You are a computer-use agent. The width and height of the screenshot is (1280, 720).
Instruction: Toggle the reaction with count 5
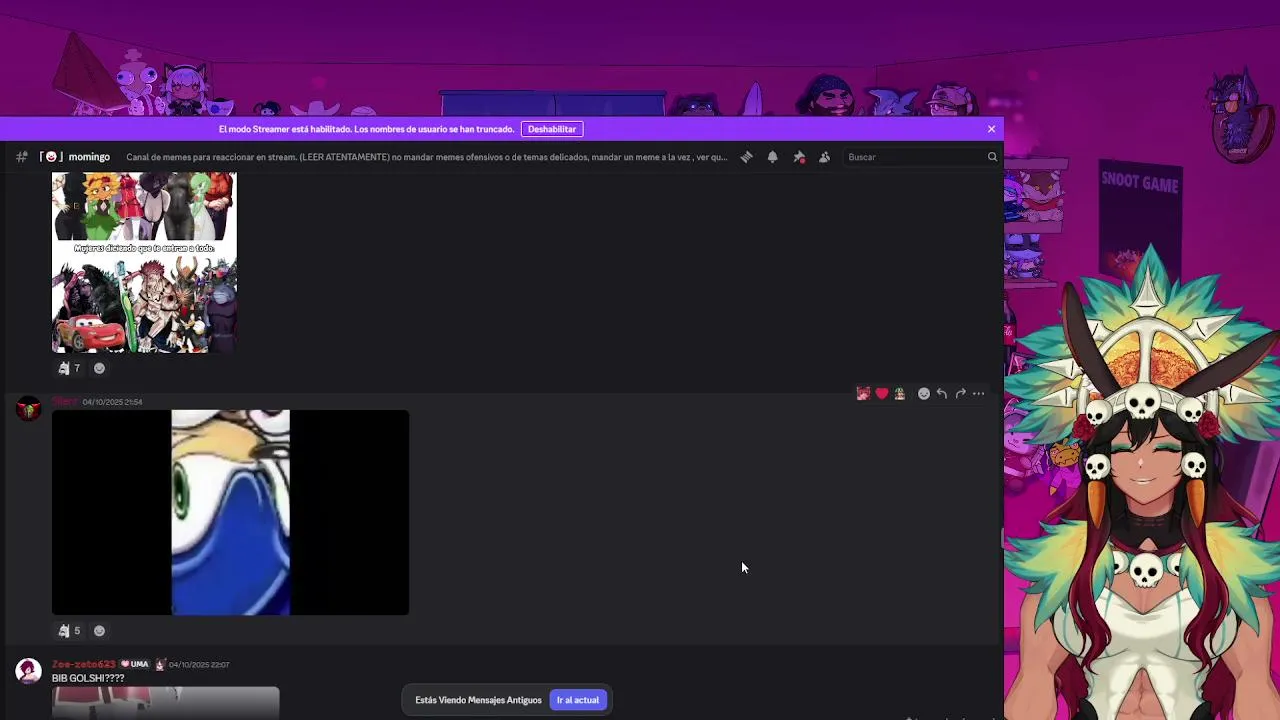[x=69, y=631]
